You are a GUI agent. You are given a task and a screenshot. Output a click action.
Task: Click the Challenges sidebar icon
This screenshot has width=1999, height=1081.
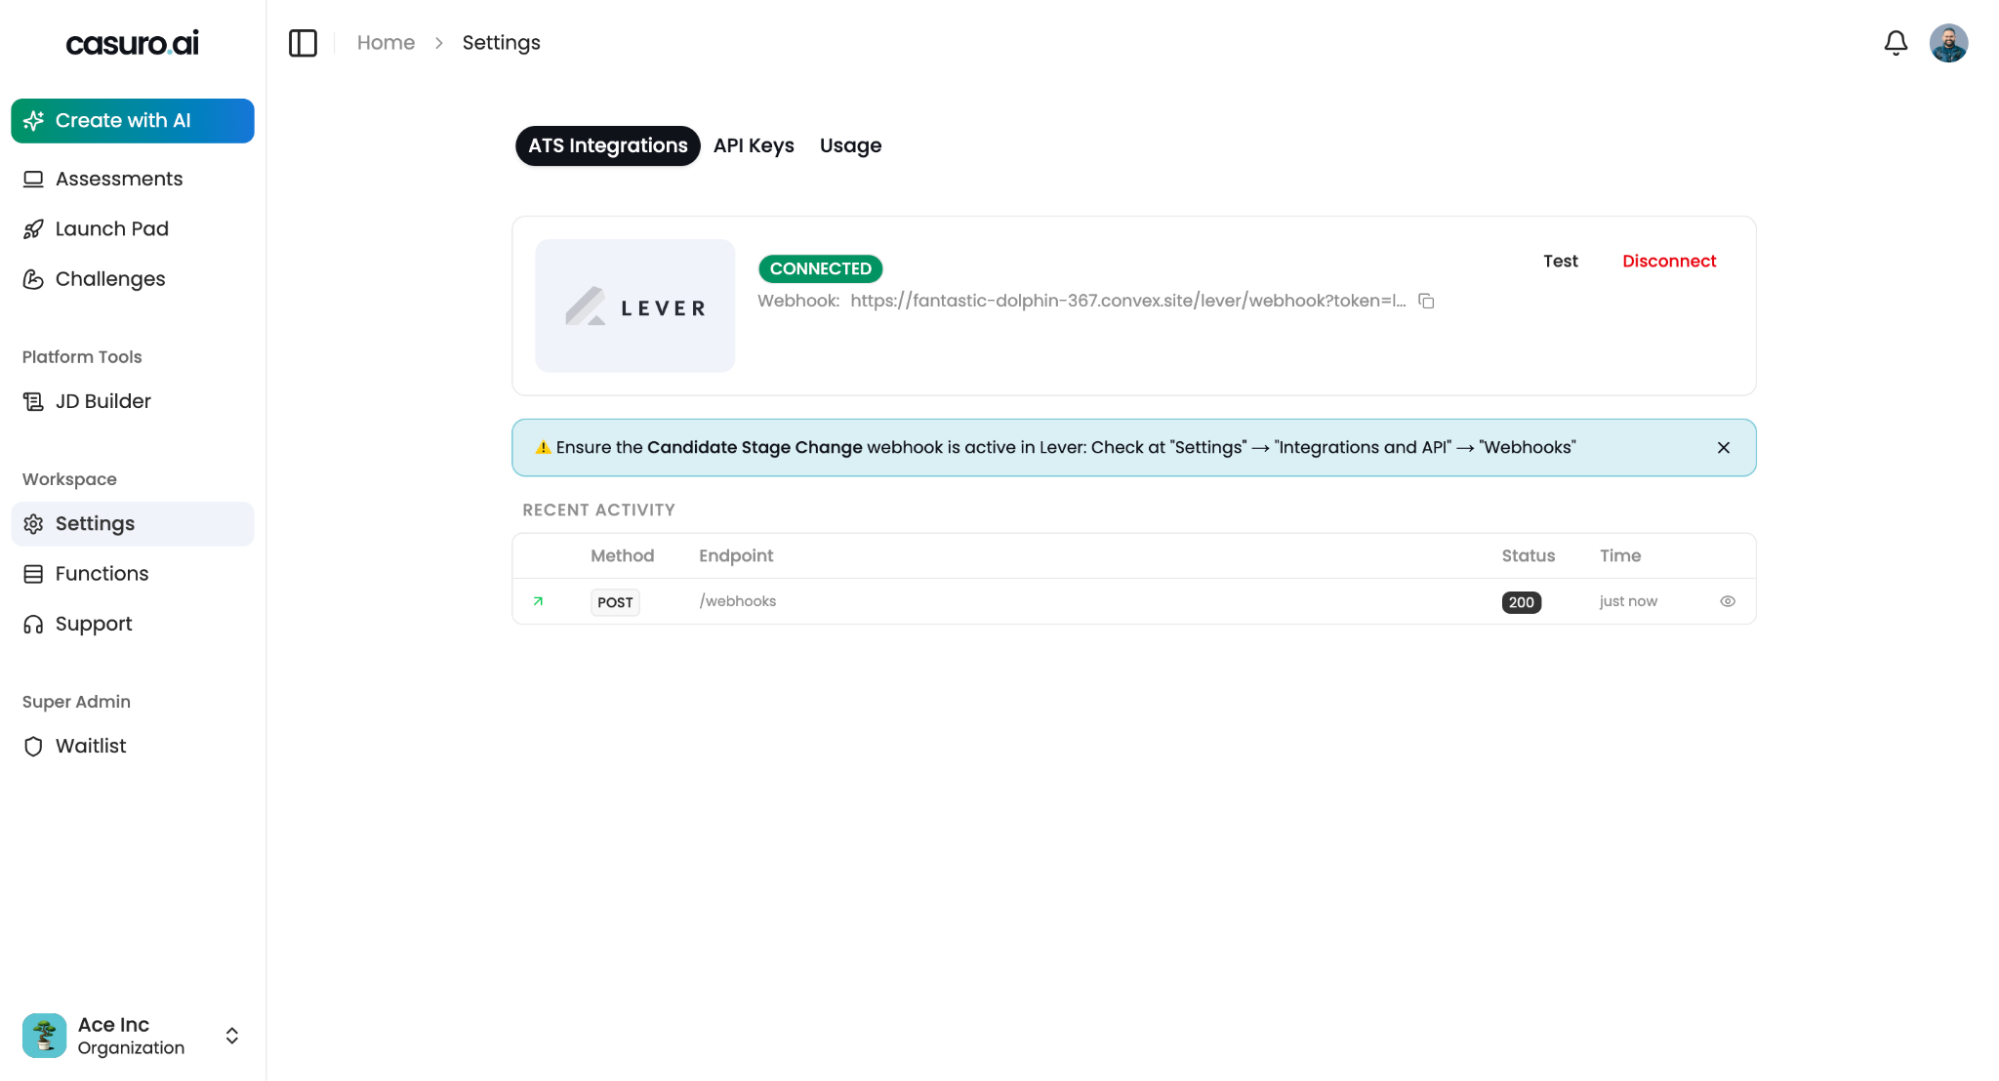tap(33, 279)
